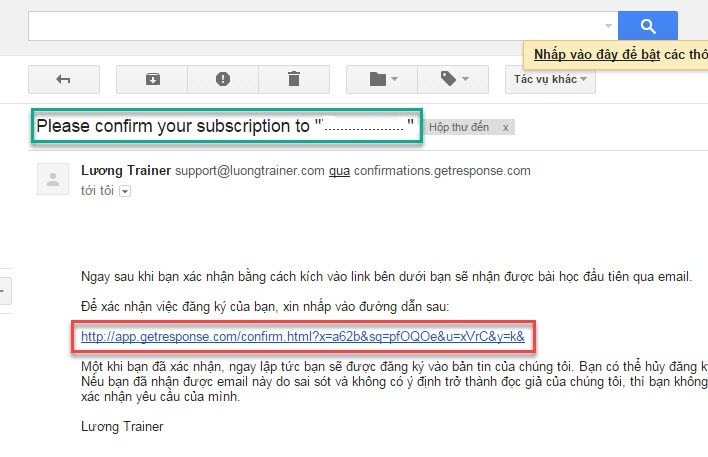The width and height of the screenshot is (708, 457).
Task: Report email as spam
Action: [x=223, y=79]
